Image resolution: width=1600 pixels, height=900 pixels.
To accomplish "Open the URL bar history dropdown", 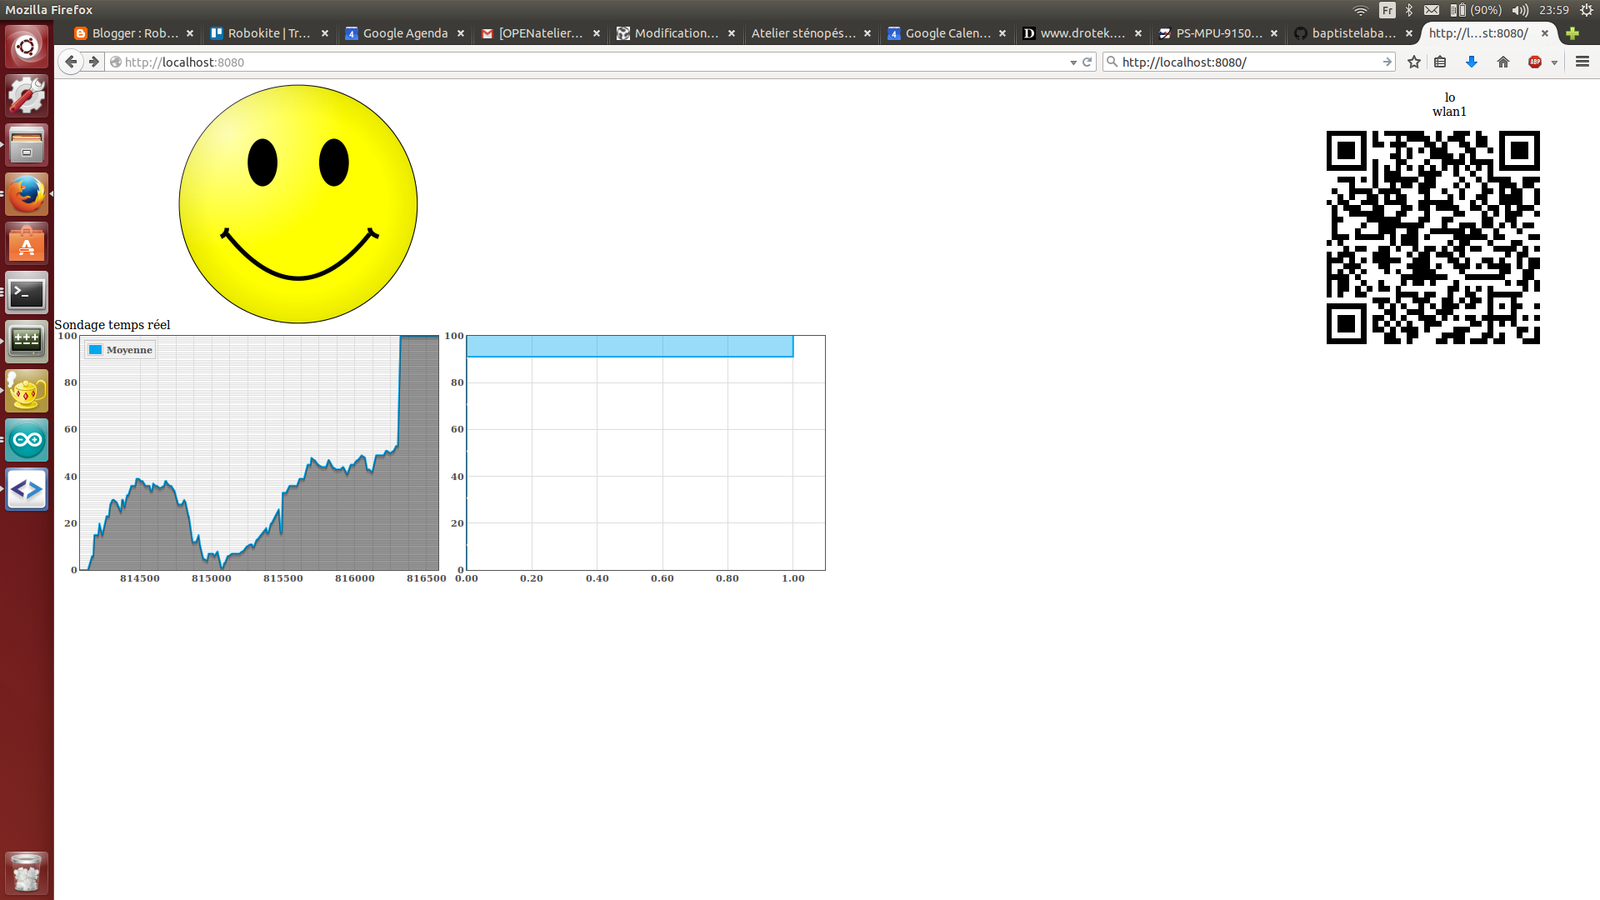I will pyautogui.click(x=1073, y=62).
